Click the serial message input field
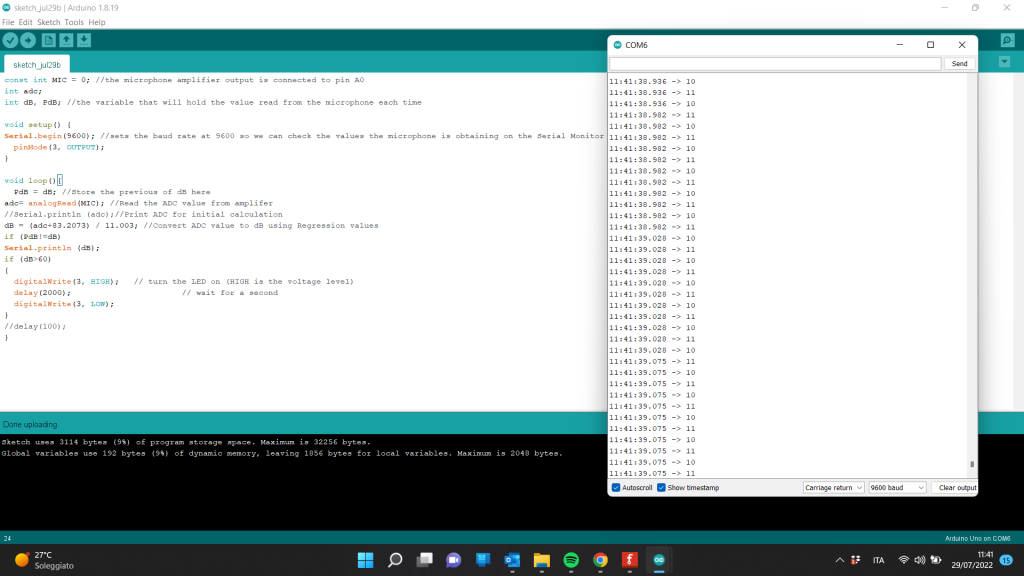This screenshot has width=1024, height=576. (x=775, y=64)
